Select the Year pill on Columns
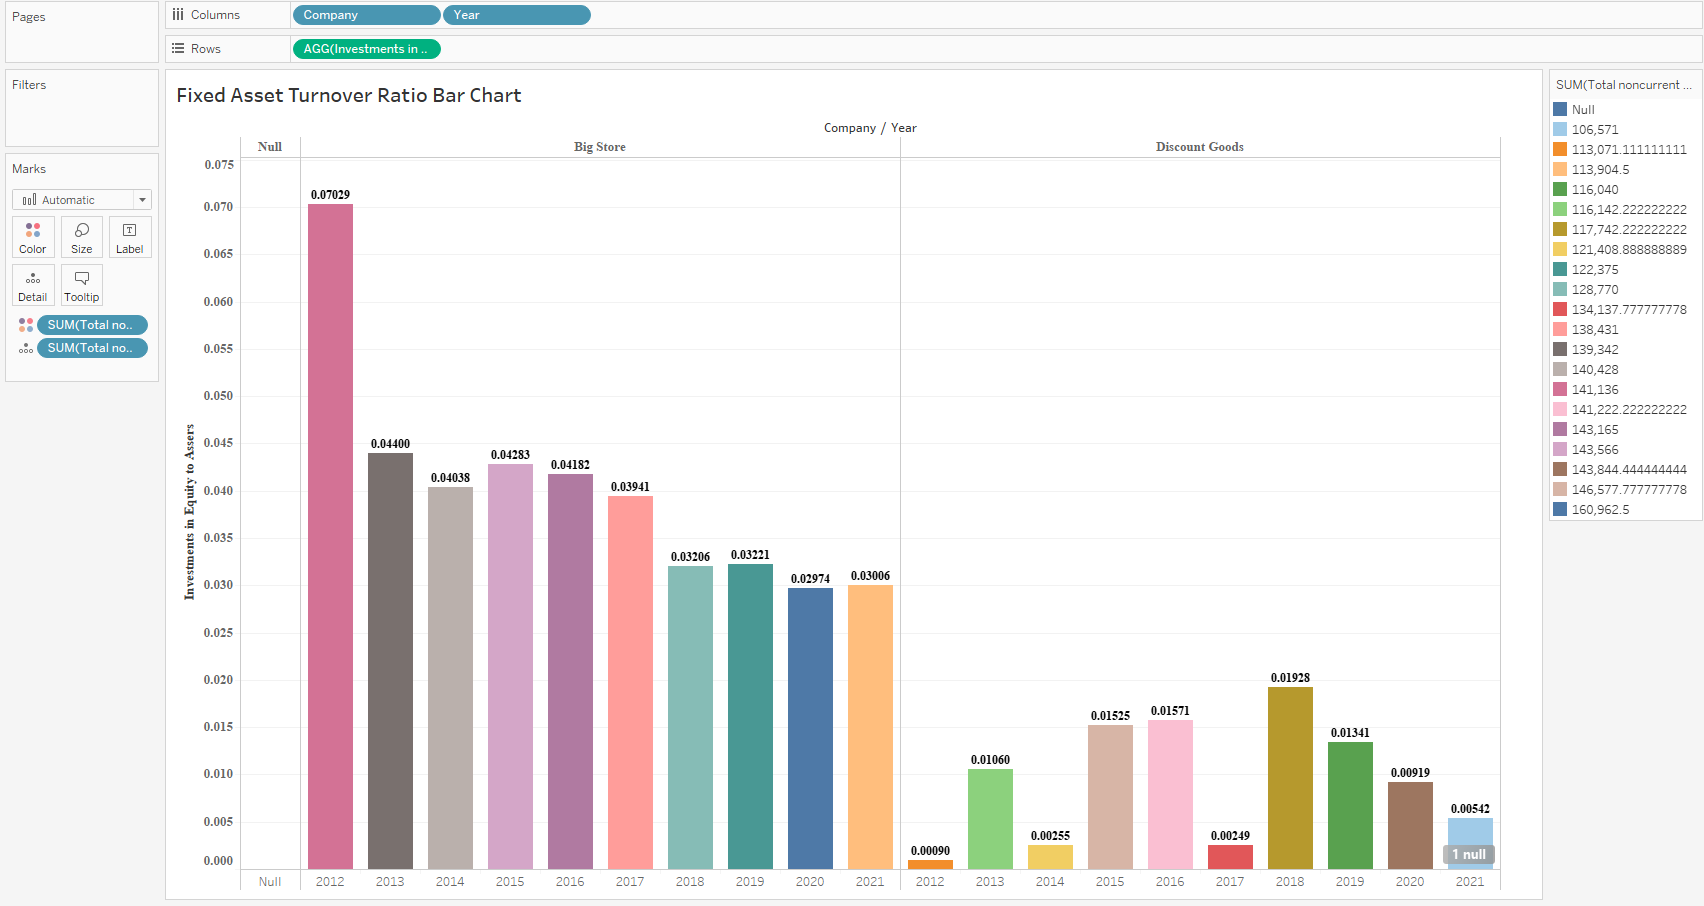Screen dimensions: 1704x906 (517, 15)
